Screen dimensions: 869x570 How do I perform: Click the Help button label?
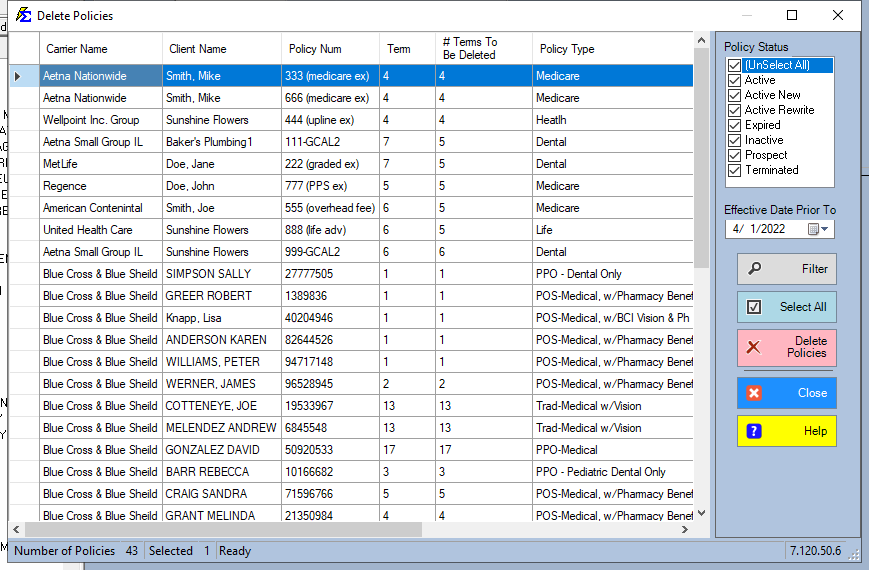815,431
